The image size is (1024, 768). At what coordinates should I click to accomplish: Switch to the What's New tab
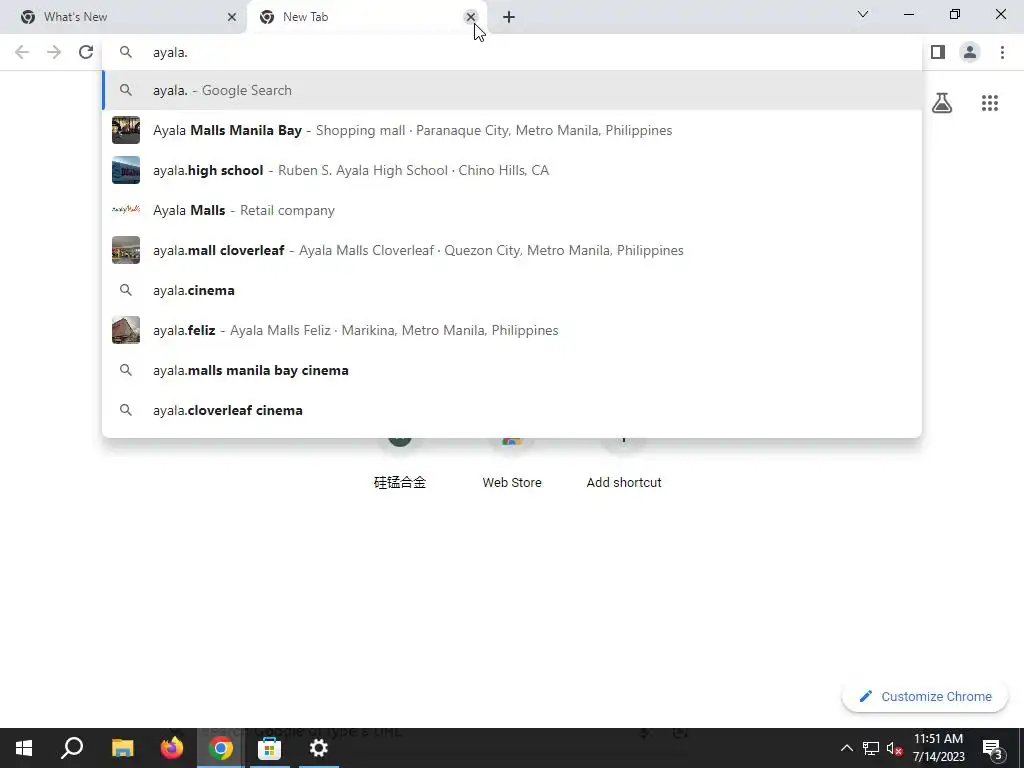click(124, 17)
